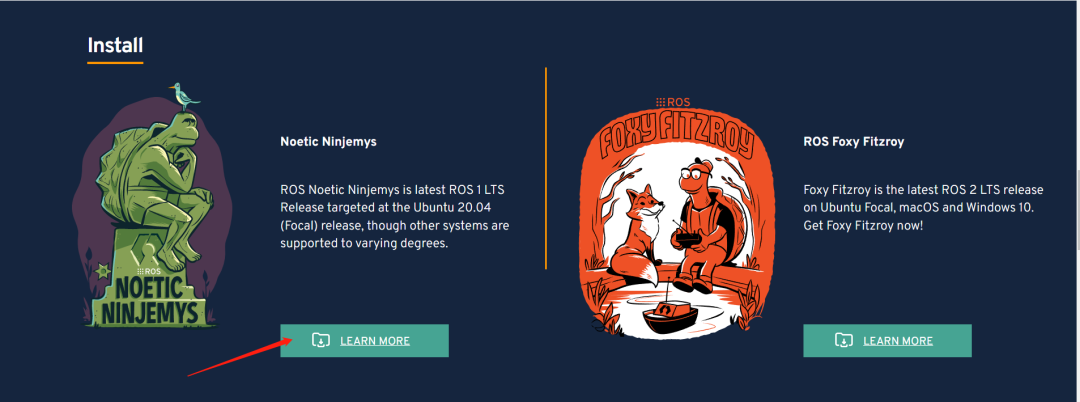Click the Install section heading
This screenshot has height=402, width=1080.
(x=115, y=46)
